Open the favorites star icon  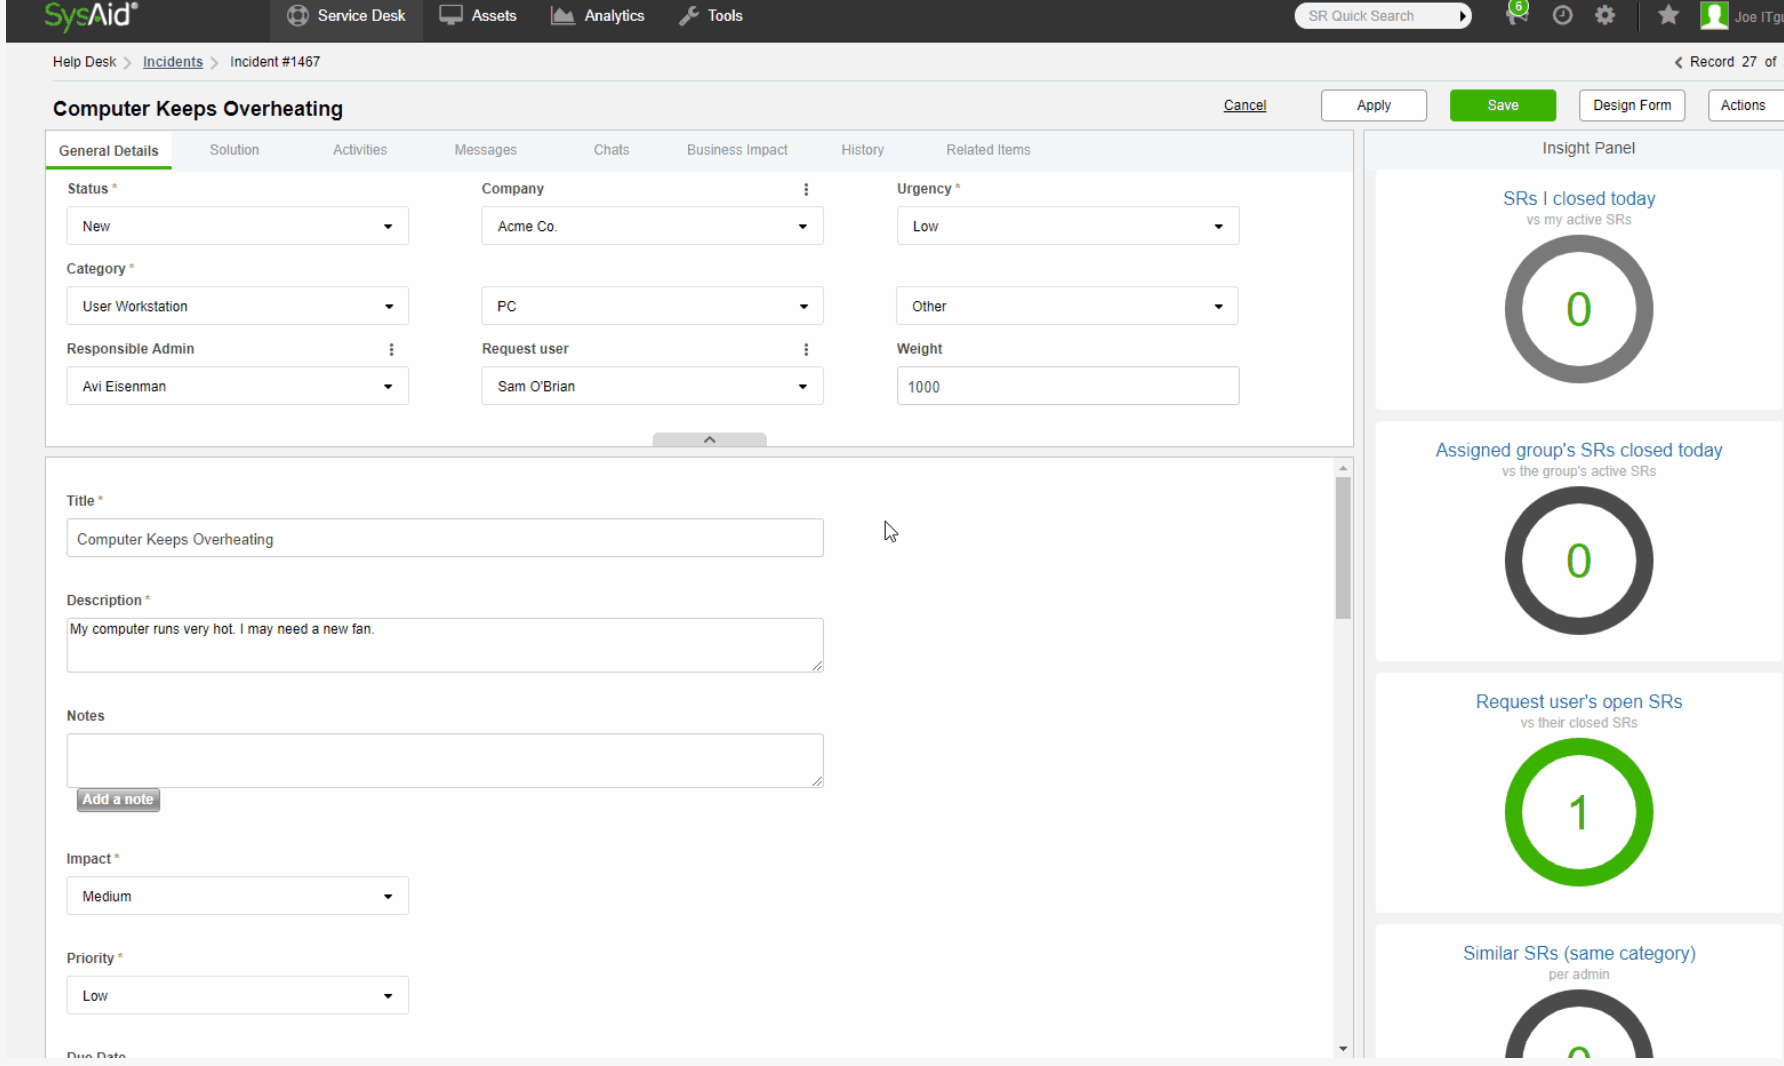point(1668,15)
